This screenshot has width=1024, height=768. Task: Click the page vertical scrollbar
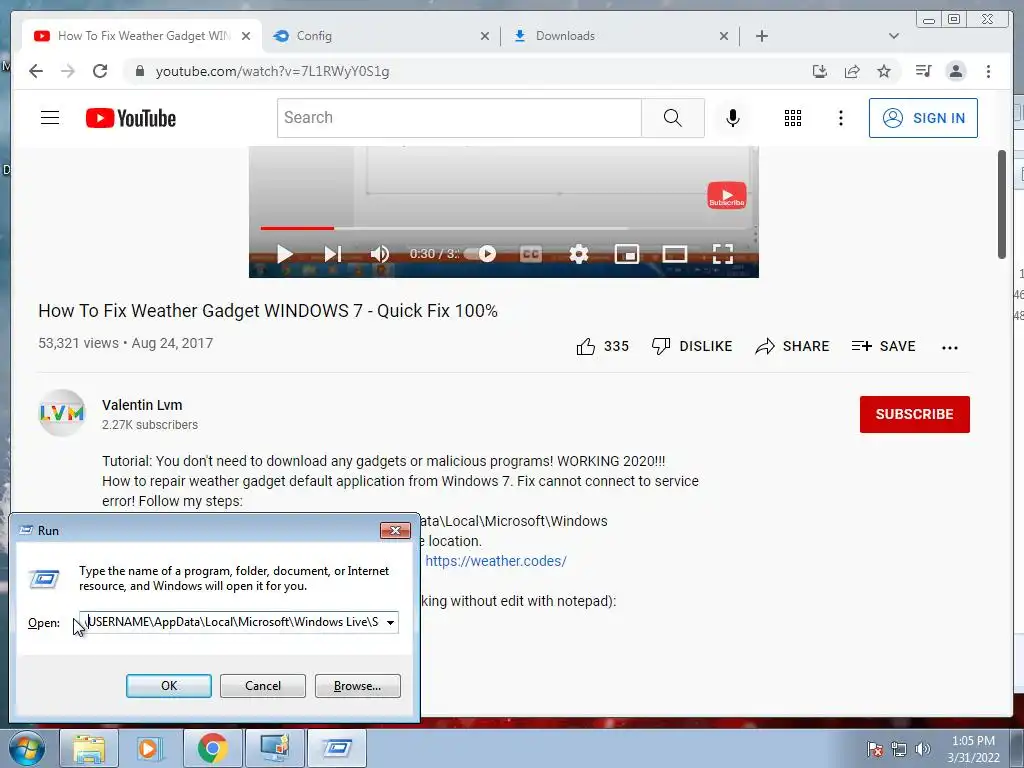[1002, 204]
